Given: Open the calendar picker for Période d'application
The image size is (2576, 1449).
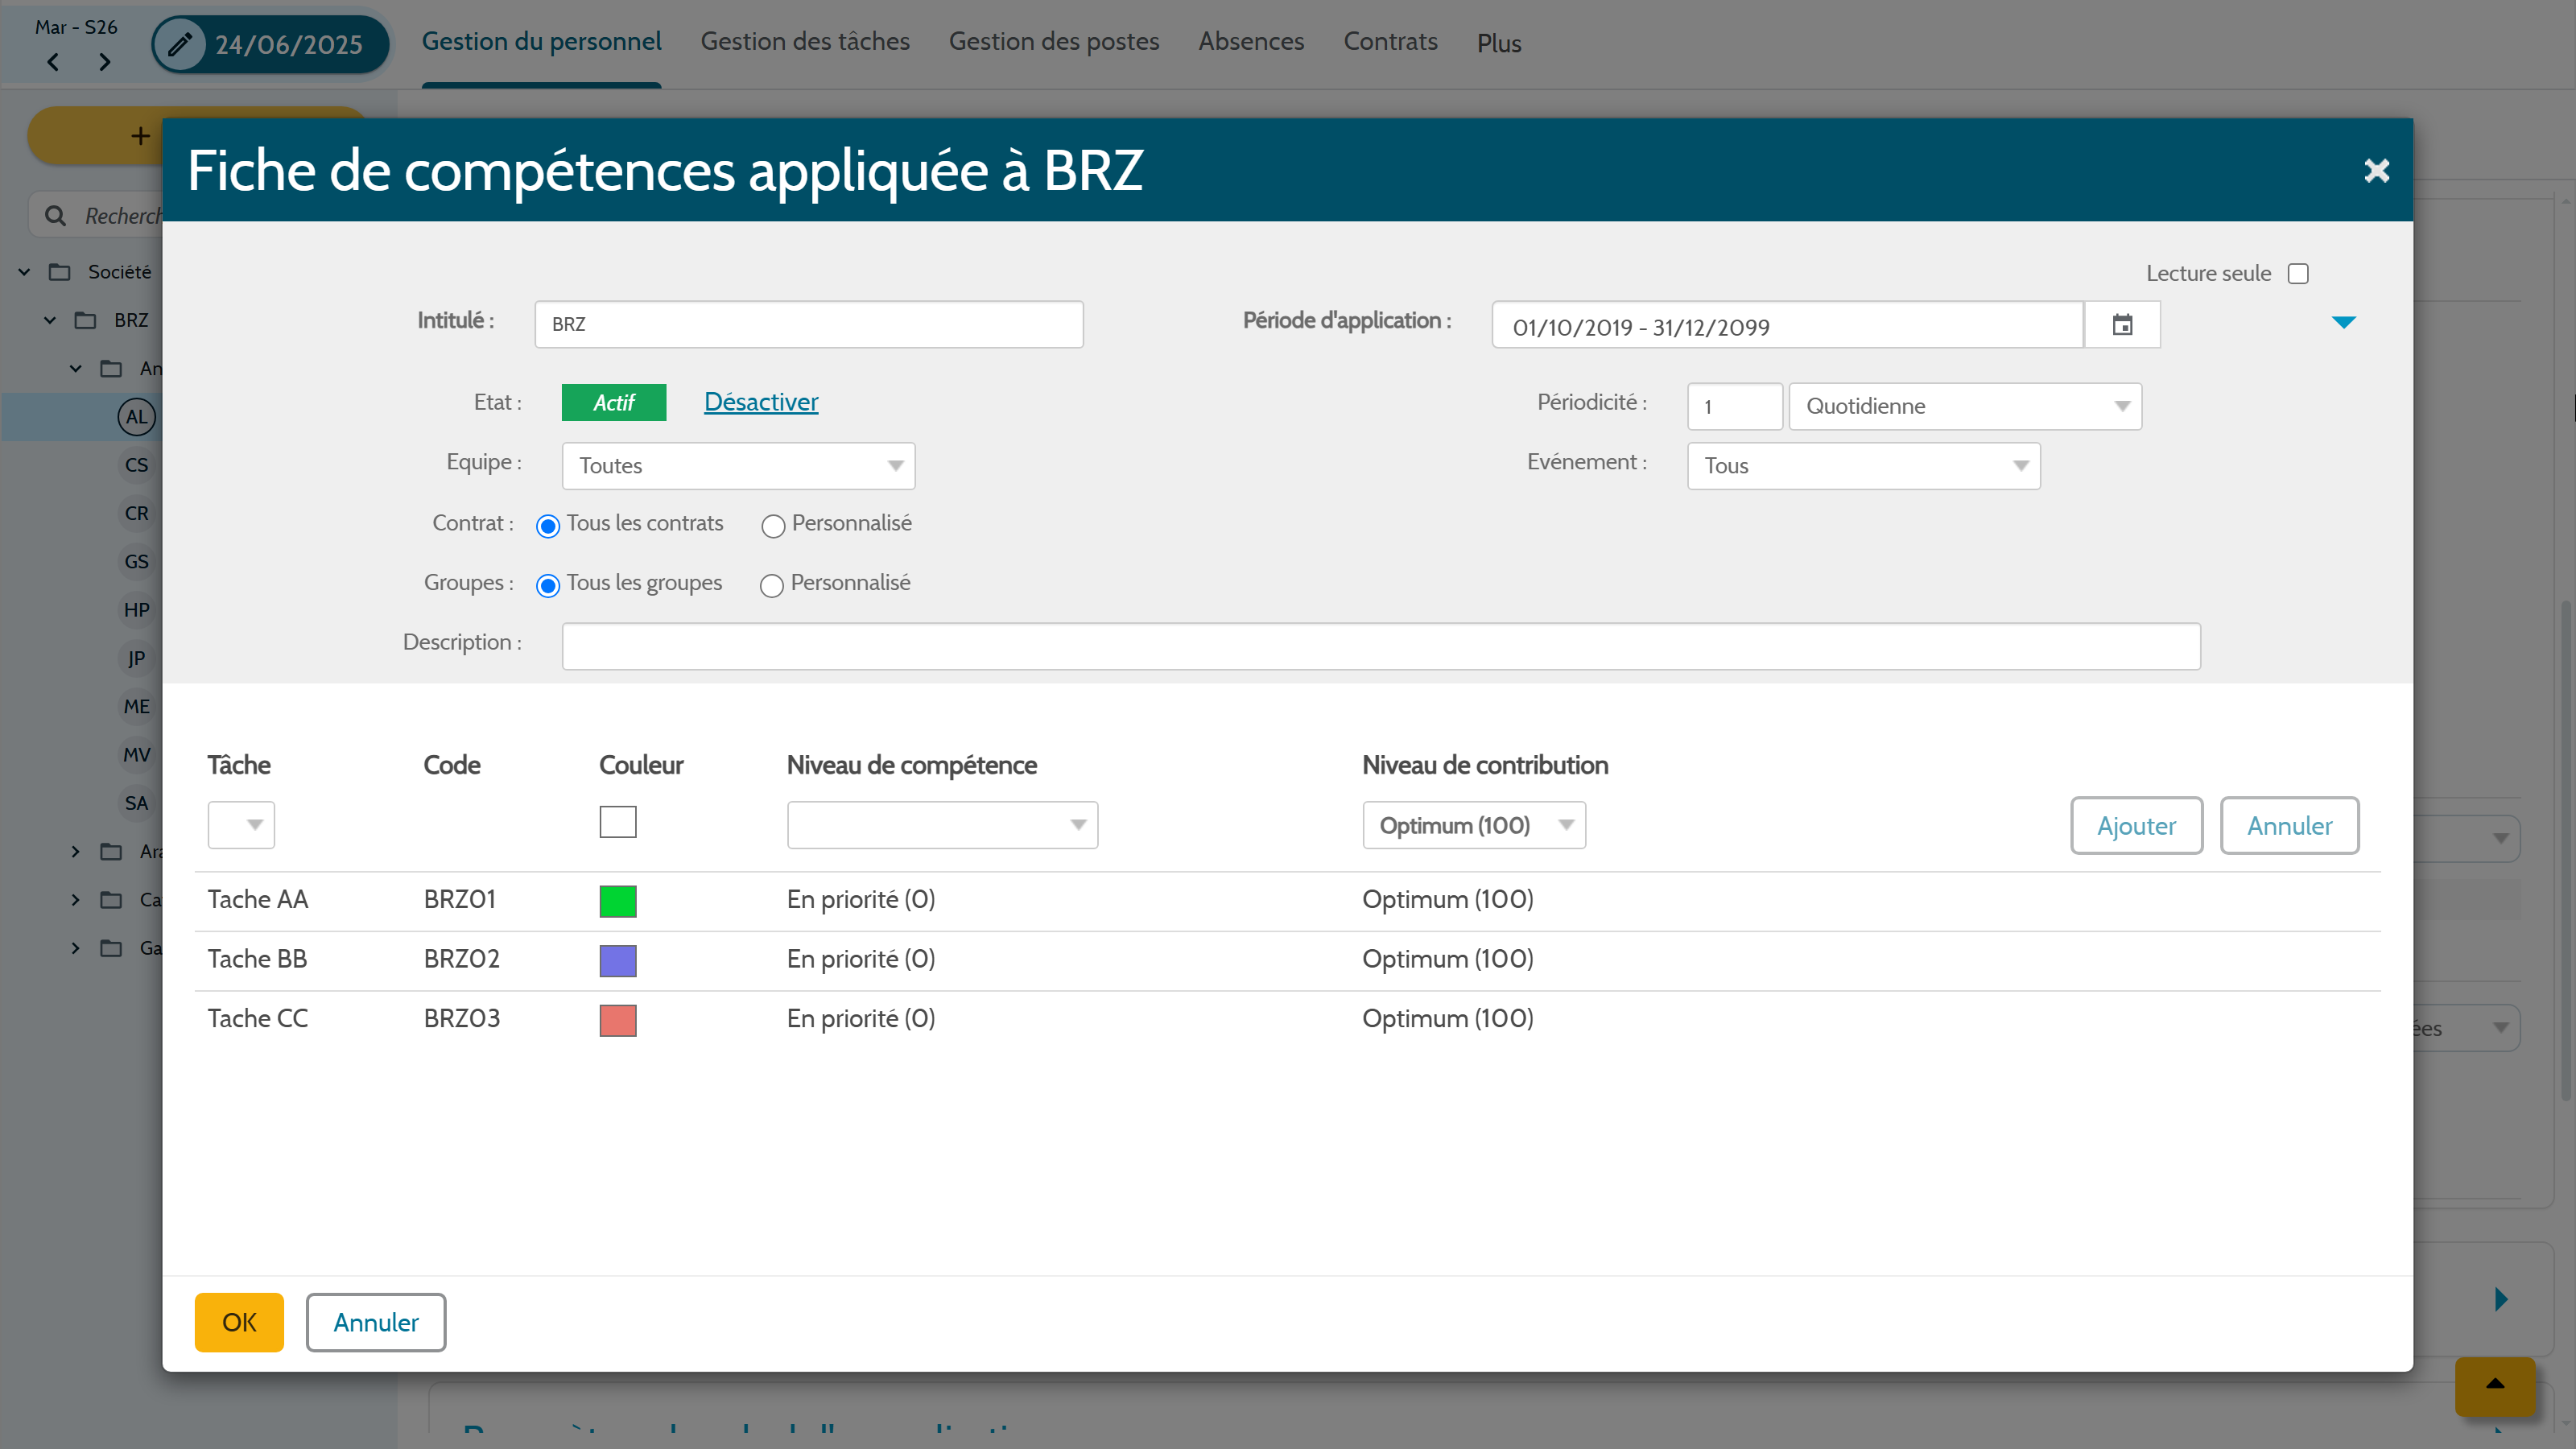Looking at the screenshot, I should (2122, 325).
